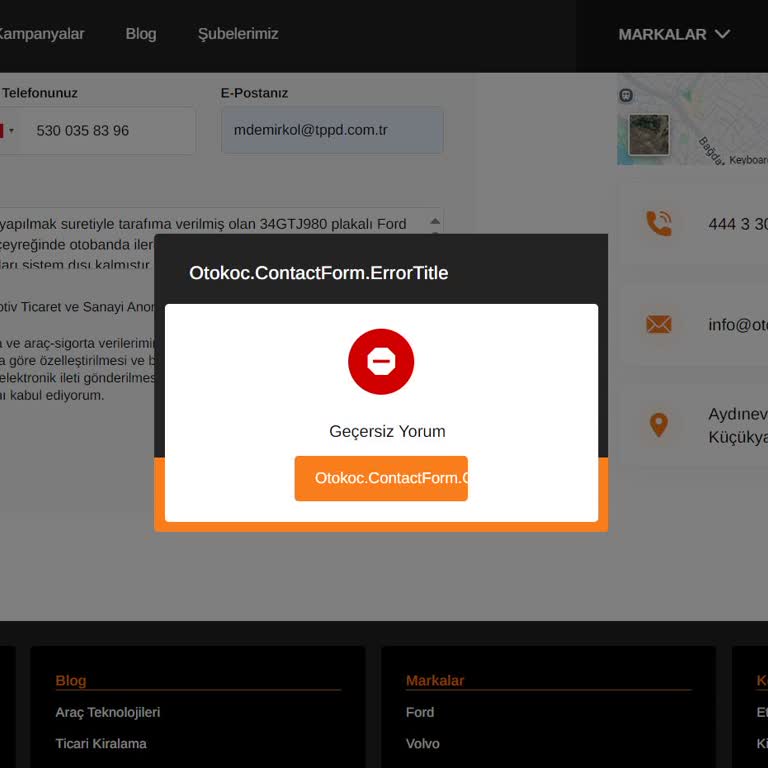The height and width of the screenshot is (768, 768).
Task: Open Araç Teknolojileri footer link
Action: (x=108, y=712)
